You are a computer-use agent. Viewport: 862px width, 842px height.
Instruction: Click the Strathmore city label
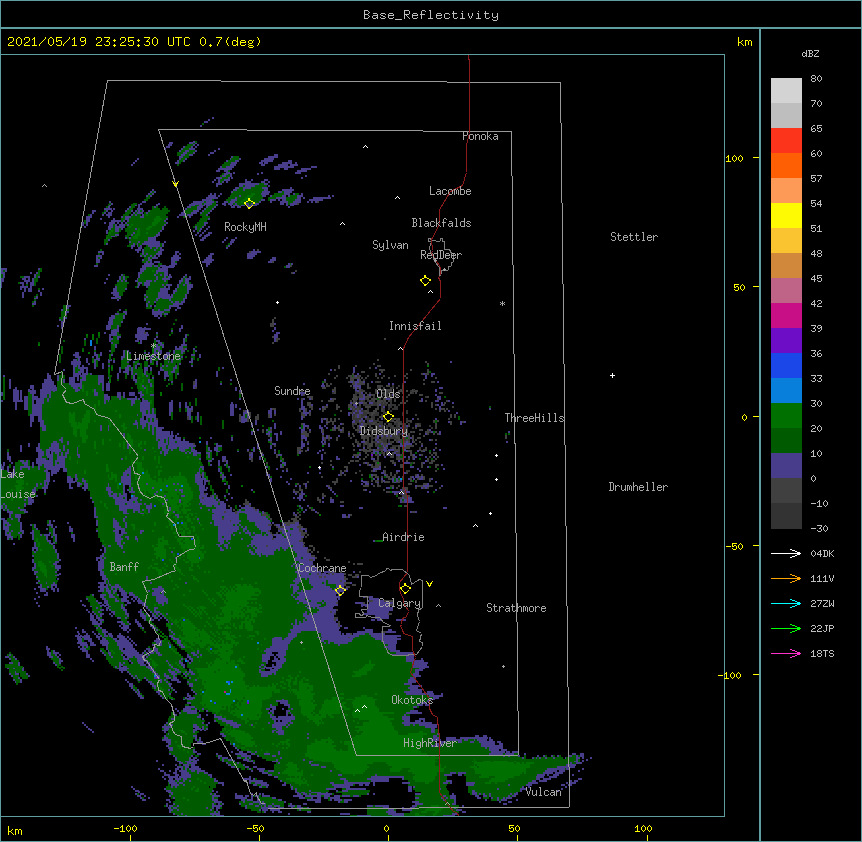tap(516, 608)
